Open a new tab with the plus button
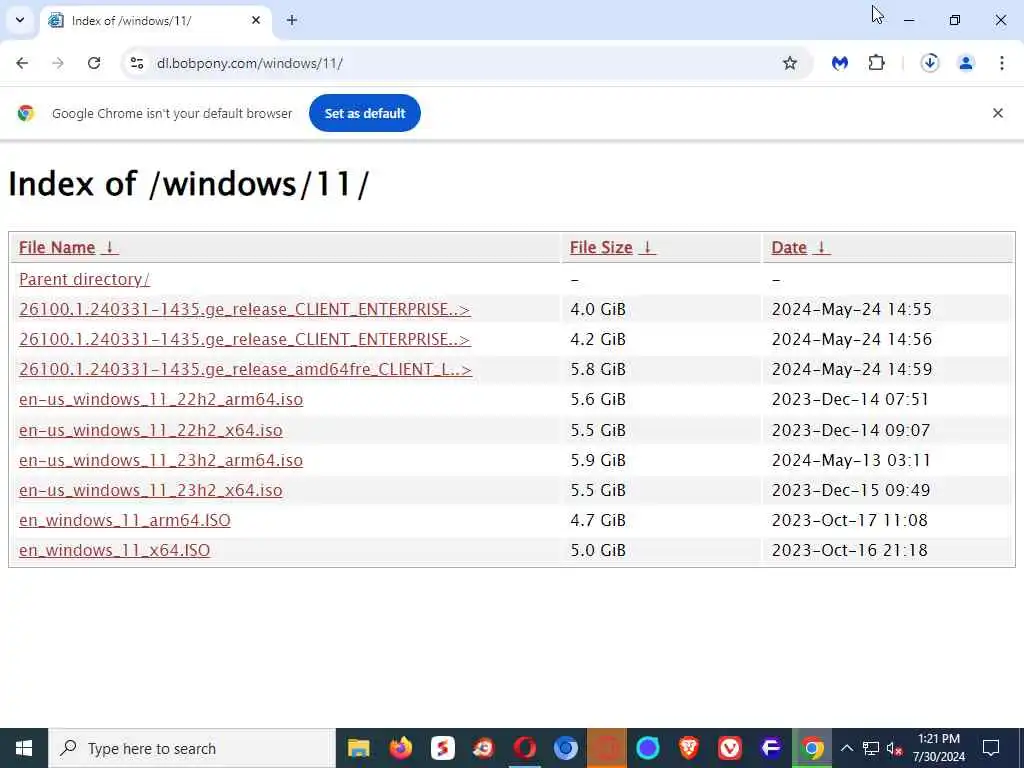Image resolution: width=1024 pixels, height=768 pixels. click(292, 20)
